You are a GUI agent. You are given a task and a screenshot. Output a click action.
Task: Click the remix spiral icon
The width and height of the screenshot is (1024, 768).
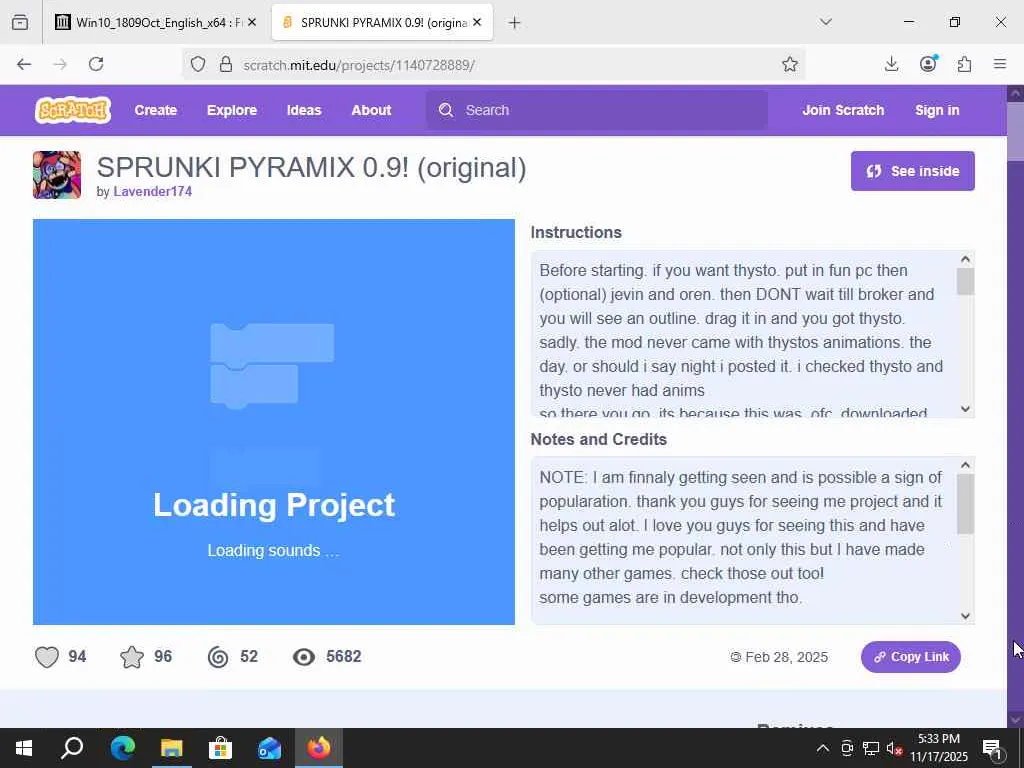coord(218,657)
